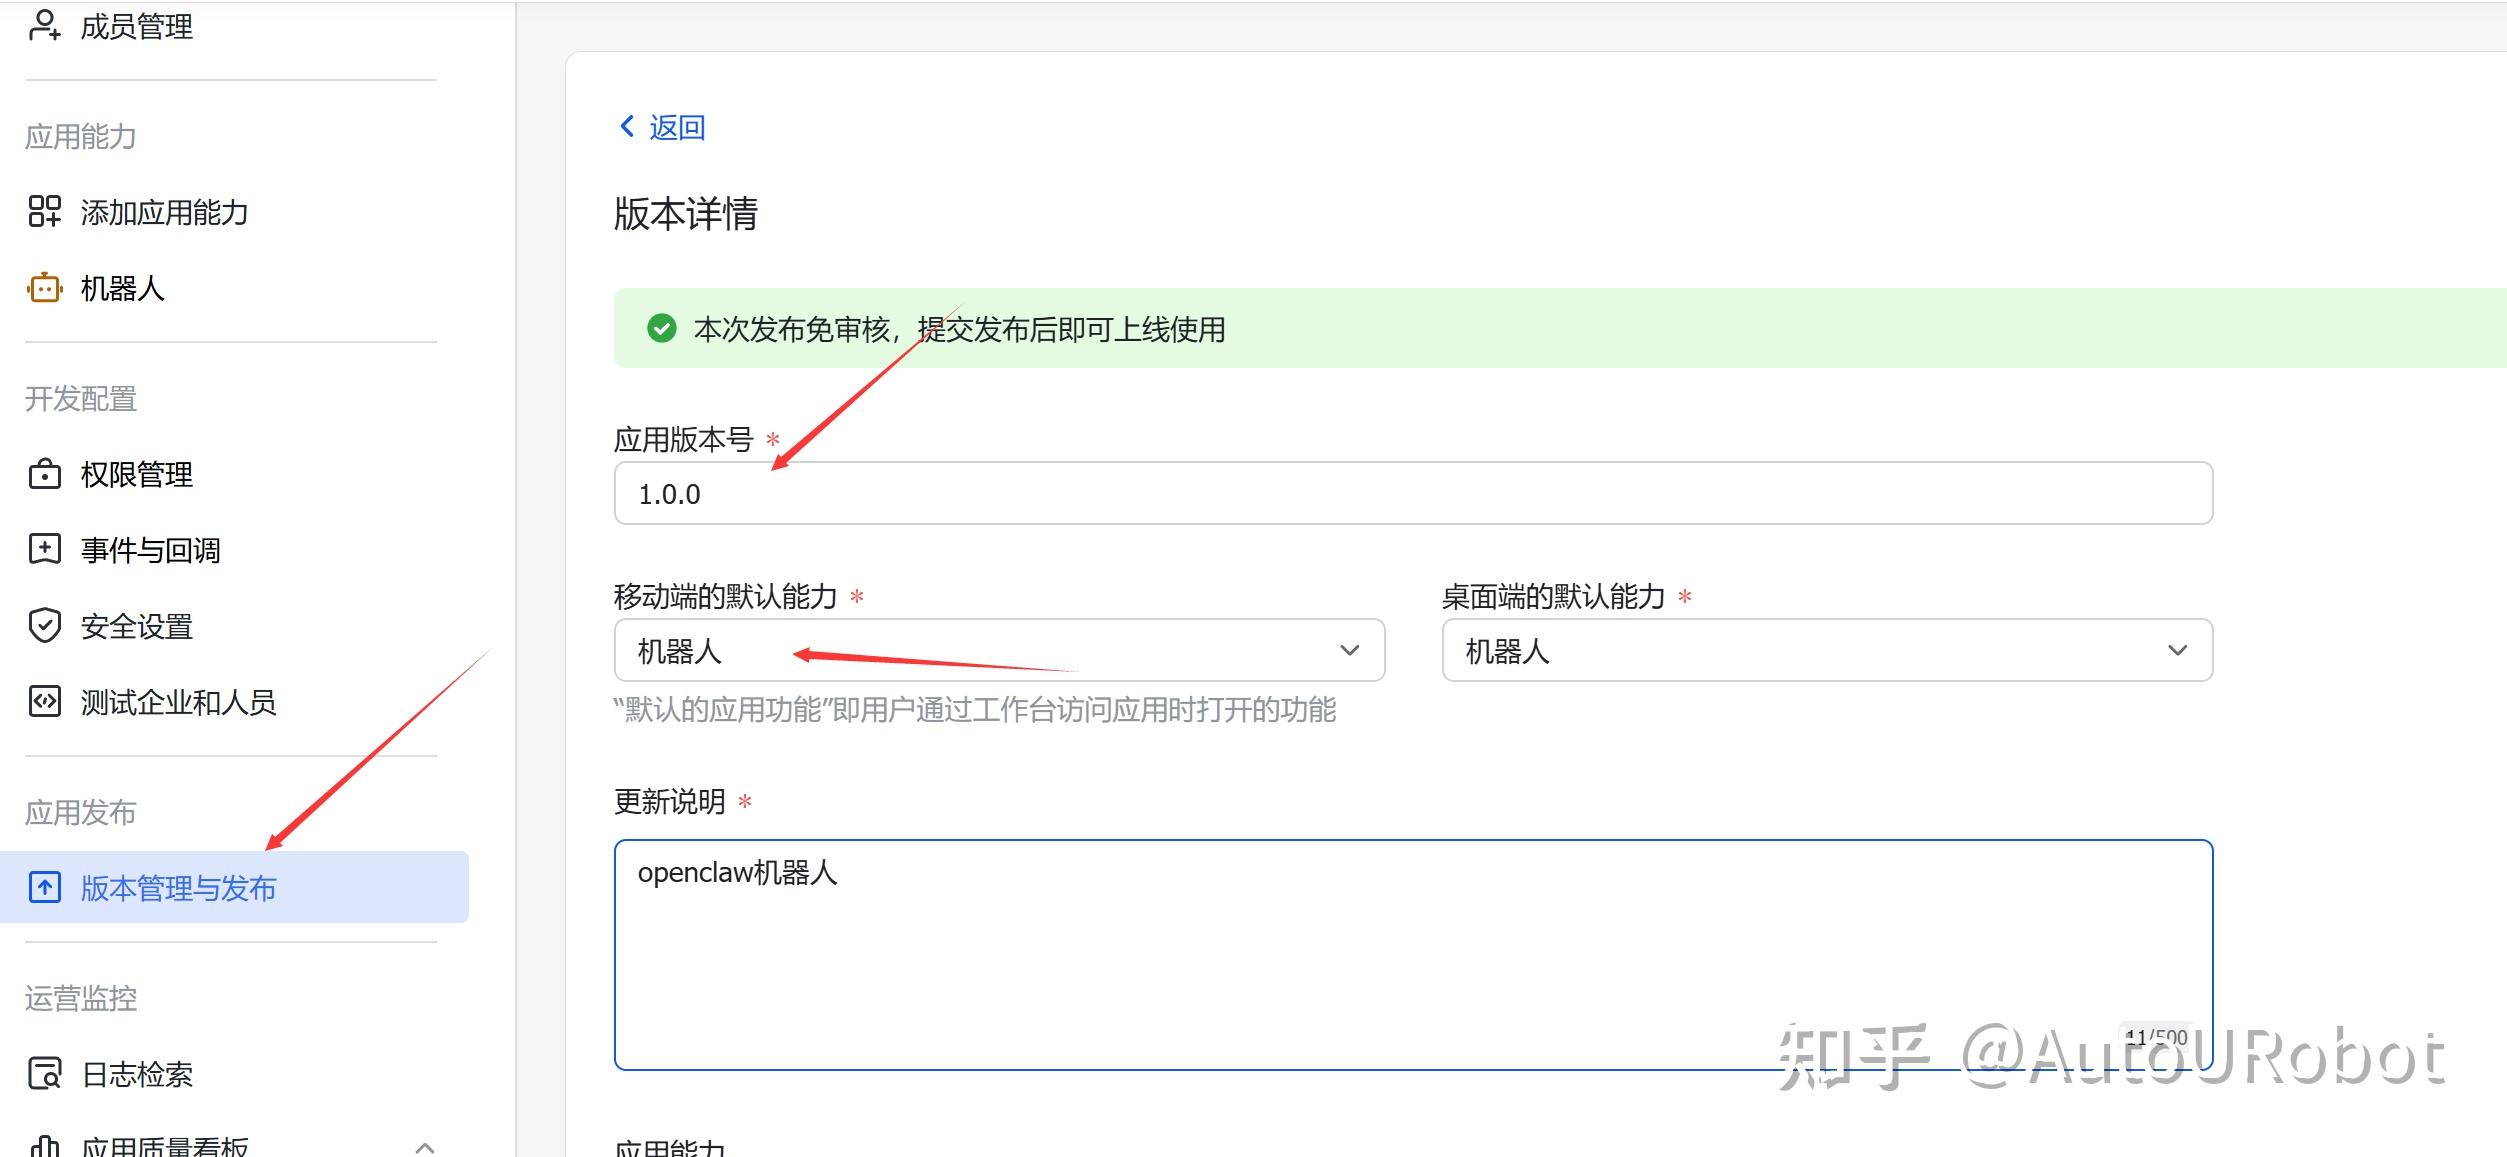Click the 版本管理与发布 upload icon
This screenshot has width=2507, height=1157.
coord(44,888)
